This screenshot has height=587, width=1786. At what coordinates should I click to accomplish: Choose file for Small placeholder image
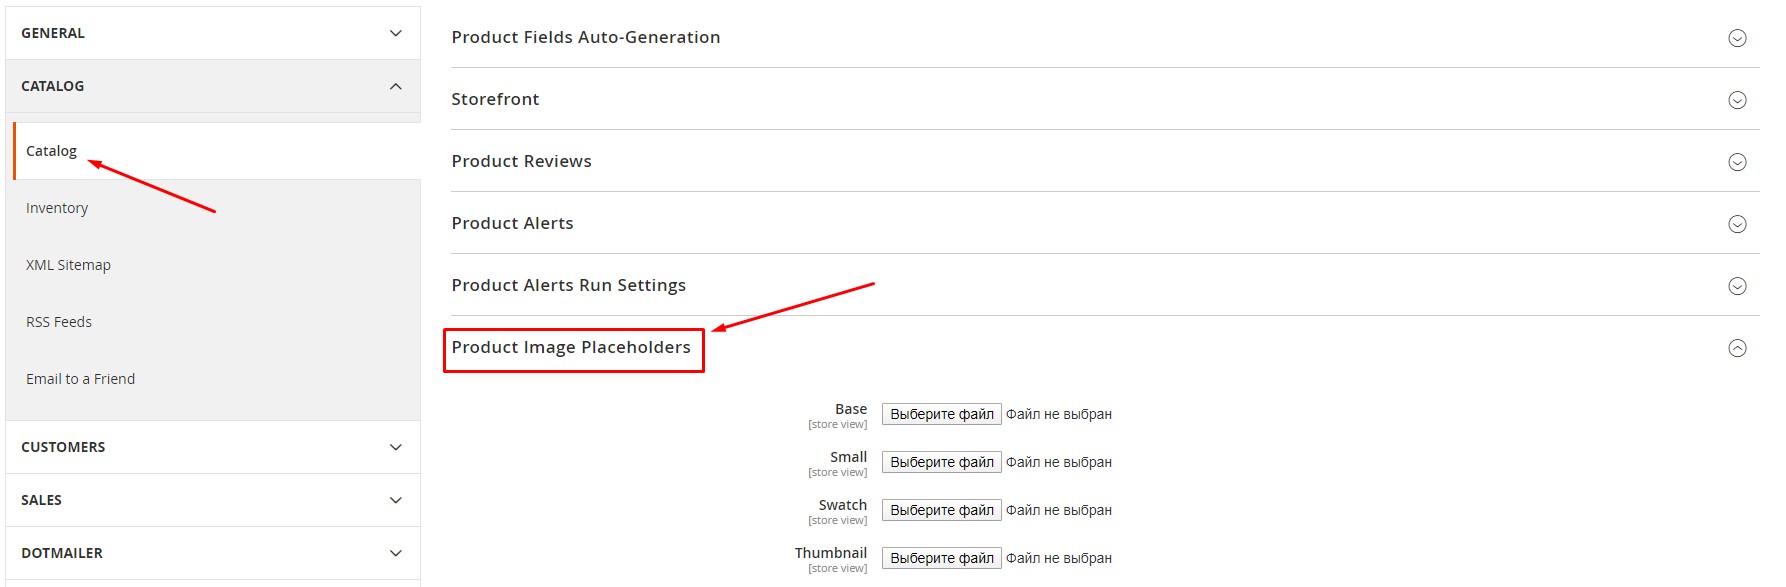[x=941, y=462]
